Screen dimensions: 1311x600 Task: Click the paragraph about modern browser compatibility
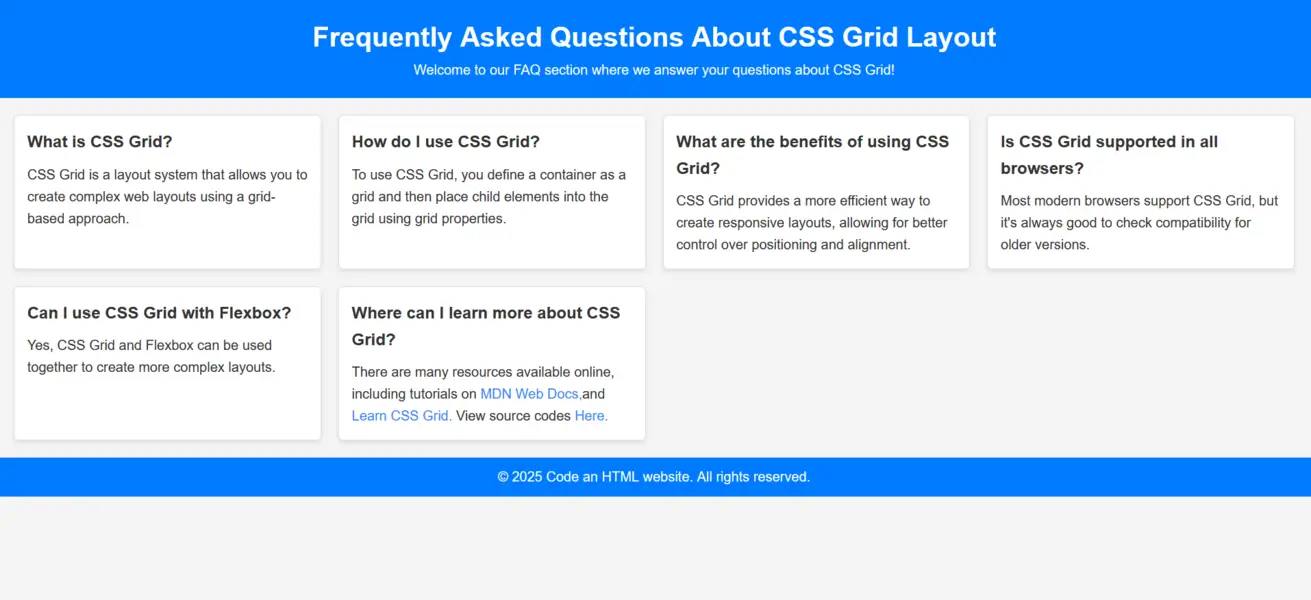click(x=1139, y=223)
